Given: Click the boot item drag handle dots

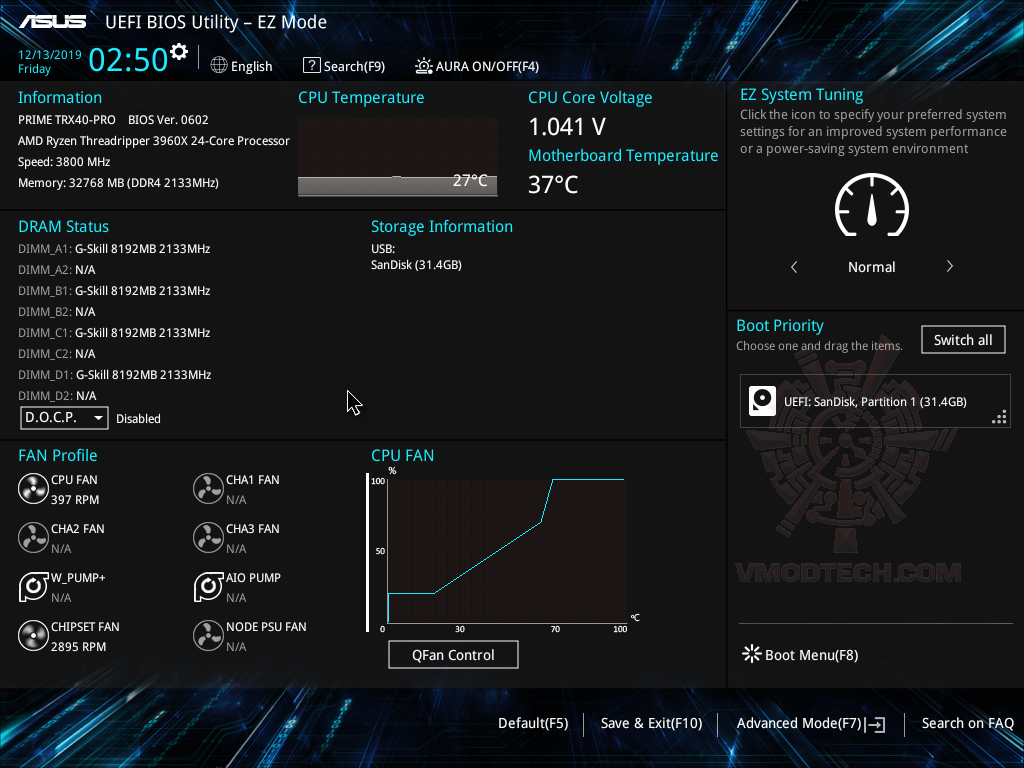Looking at the screenshot, I should 999,417.
